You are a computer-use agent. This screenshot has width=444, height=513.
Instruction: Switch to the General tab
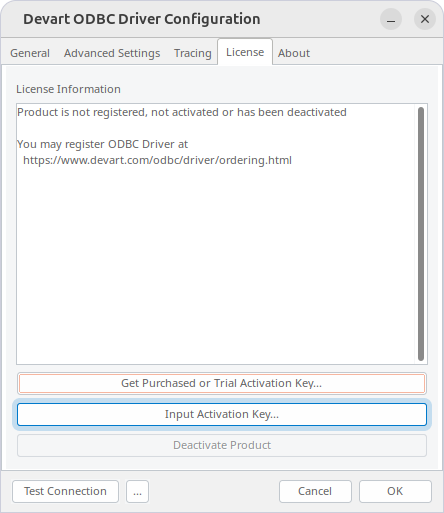[30, 53]
